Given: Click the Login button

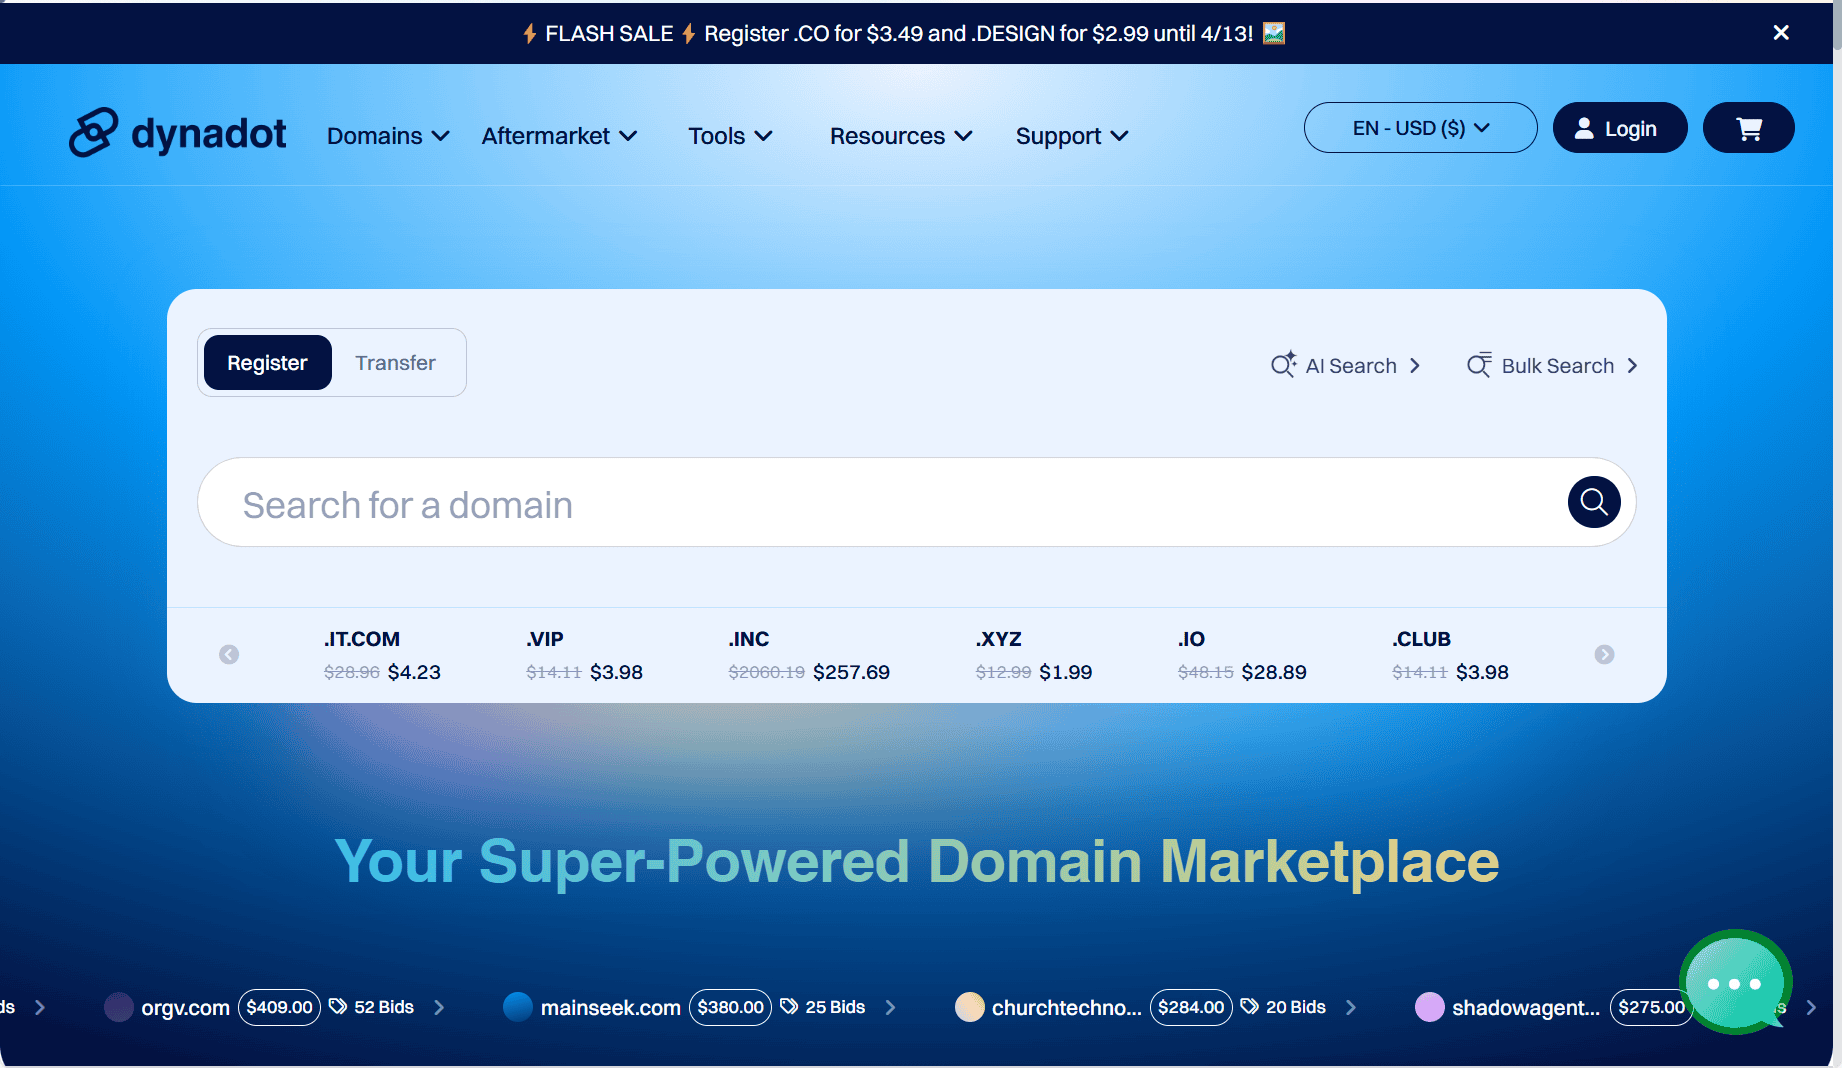Looking at the screenshot, I should 1619,128.
